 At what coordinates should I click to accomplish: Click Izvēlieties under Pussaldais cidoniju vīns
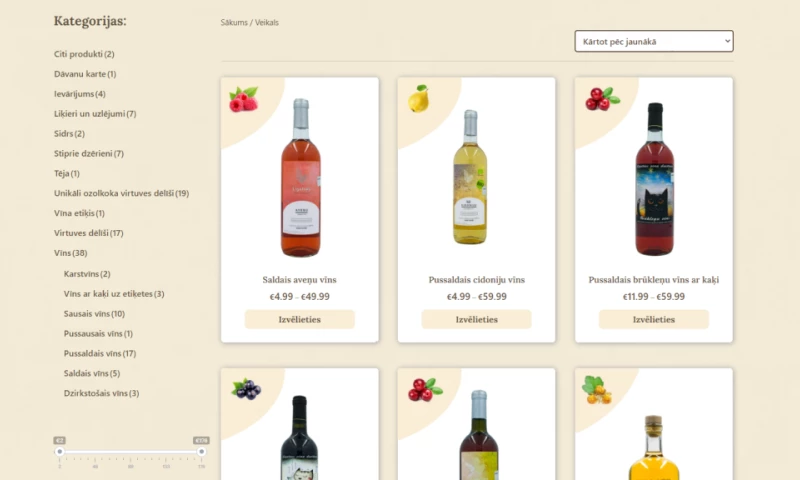[x=477, y=319]
